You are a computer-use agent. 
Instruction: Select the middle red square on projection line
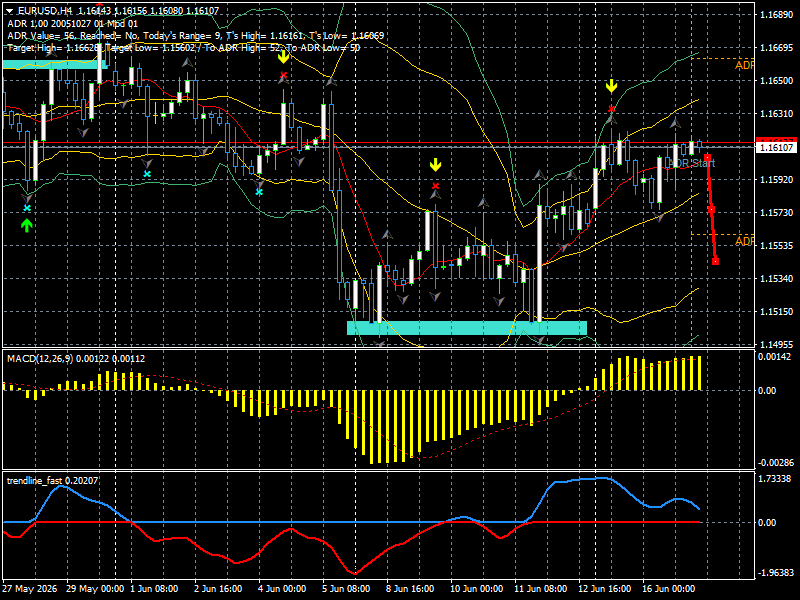pos(711,210)
